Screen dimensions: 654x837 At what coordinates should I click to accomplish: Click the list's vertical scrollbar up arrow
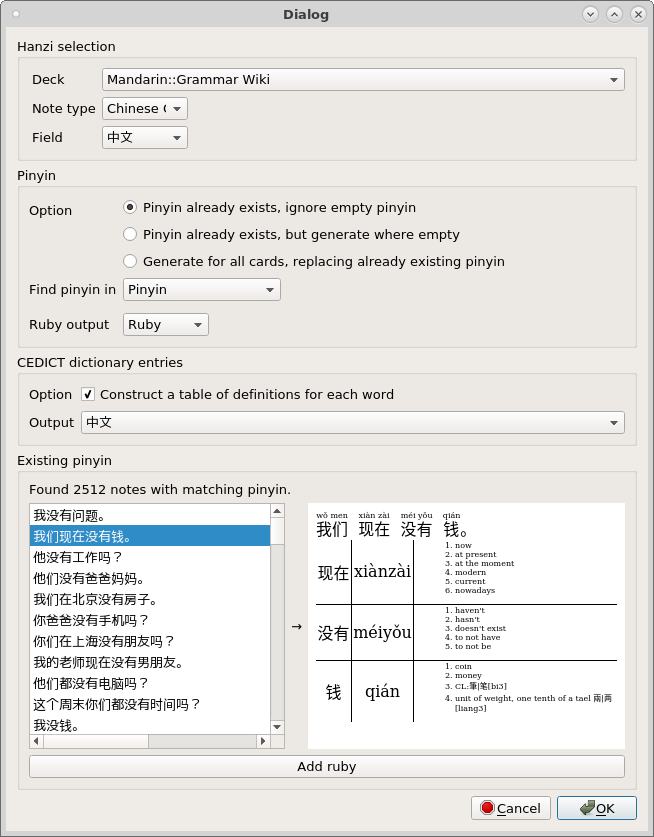277,511
